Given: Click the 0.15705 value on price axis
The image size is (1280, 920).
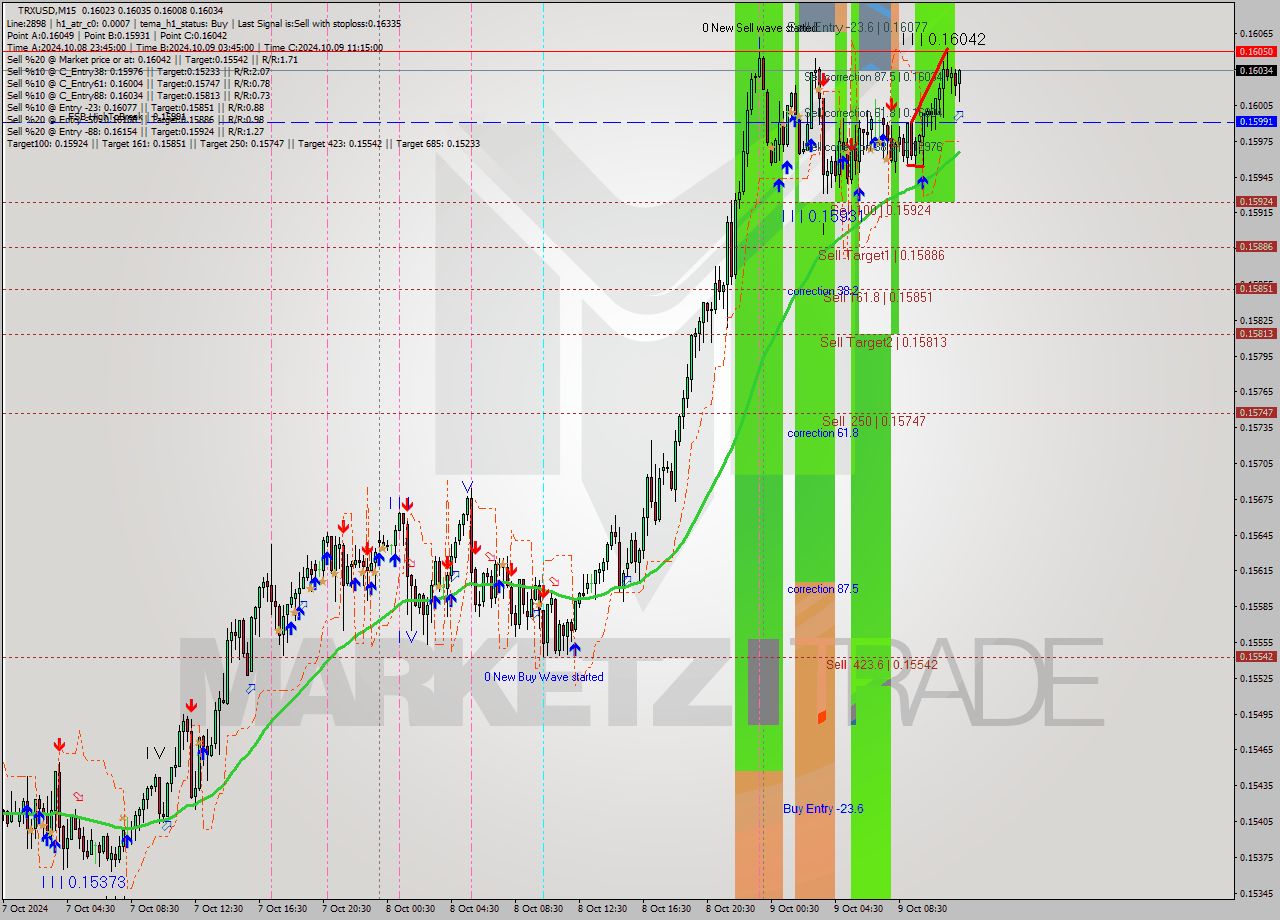Looking at the screenshot, I should (1256, 463).
